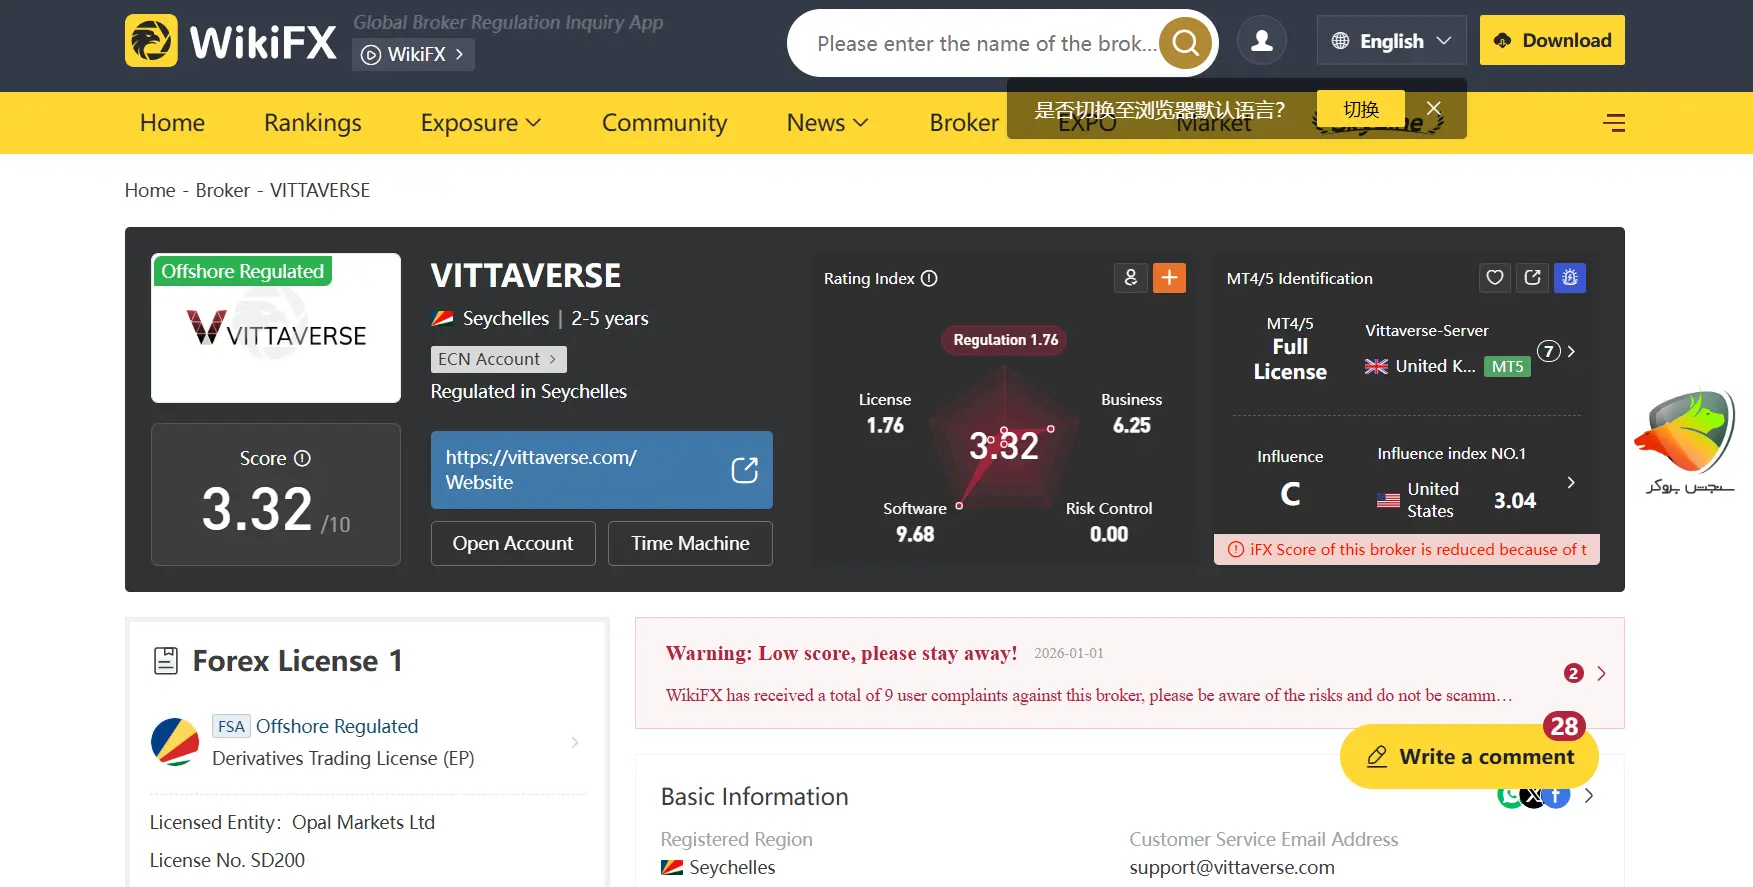Open the hamburger menu icon
This screenshot has width=1753, height=887.
[x=1613, y=123]
